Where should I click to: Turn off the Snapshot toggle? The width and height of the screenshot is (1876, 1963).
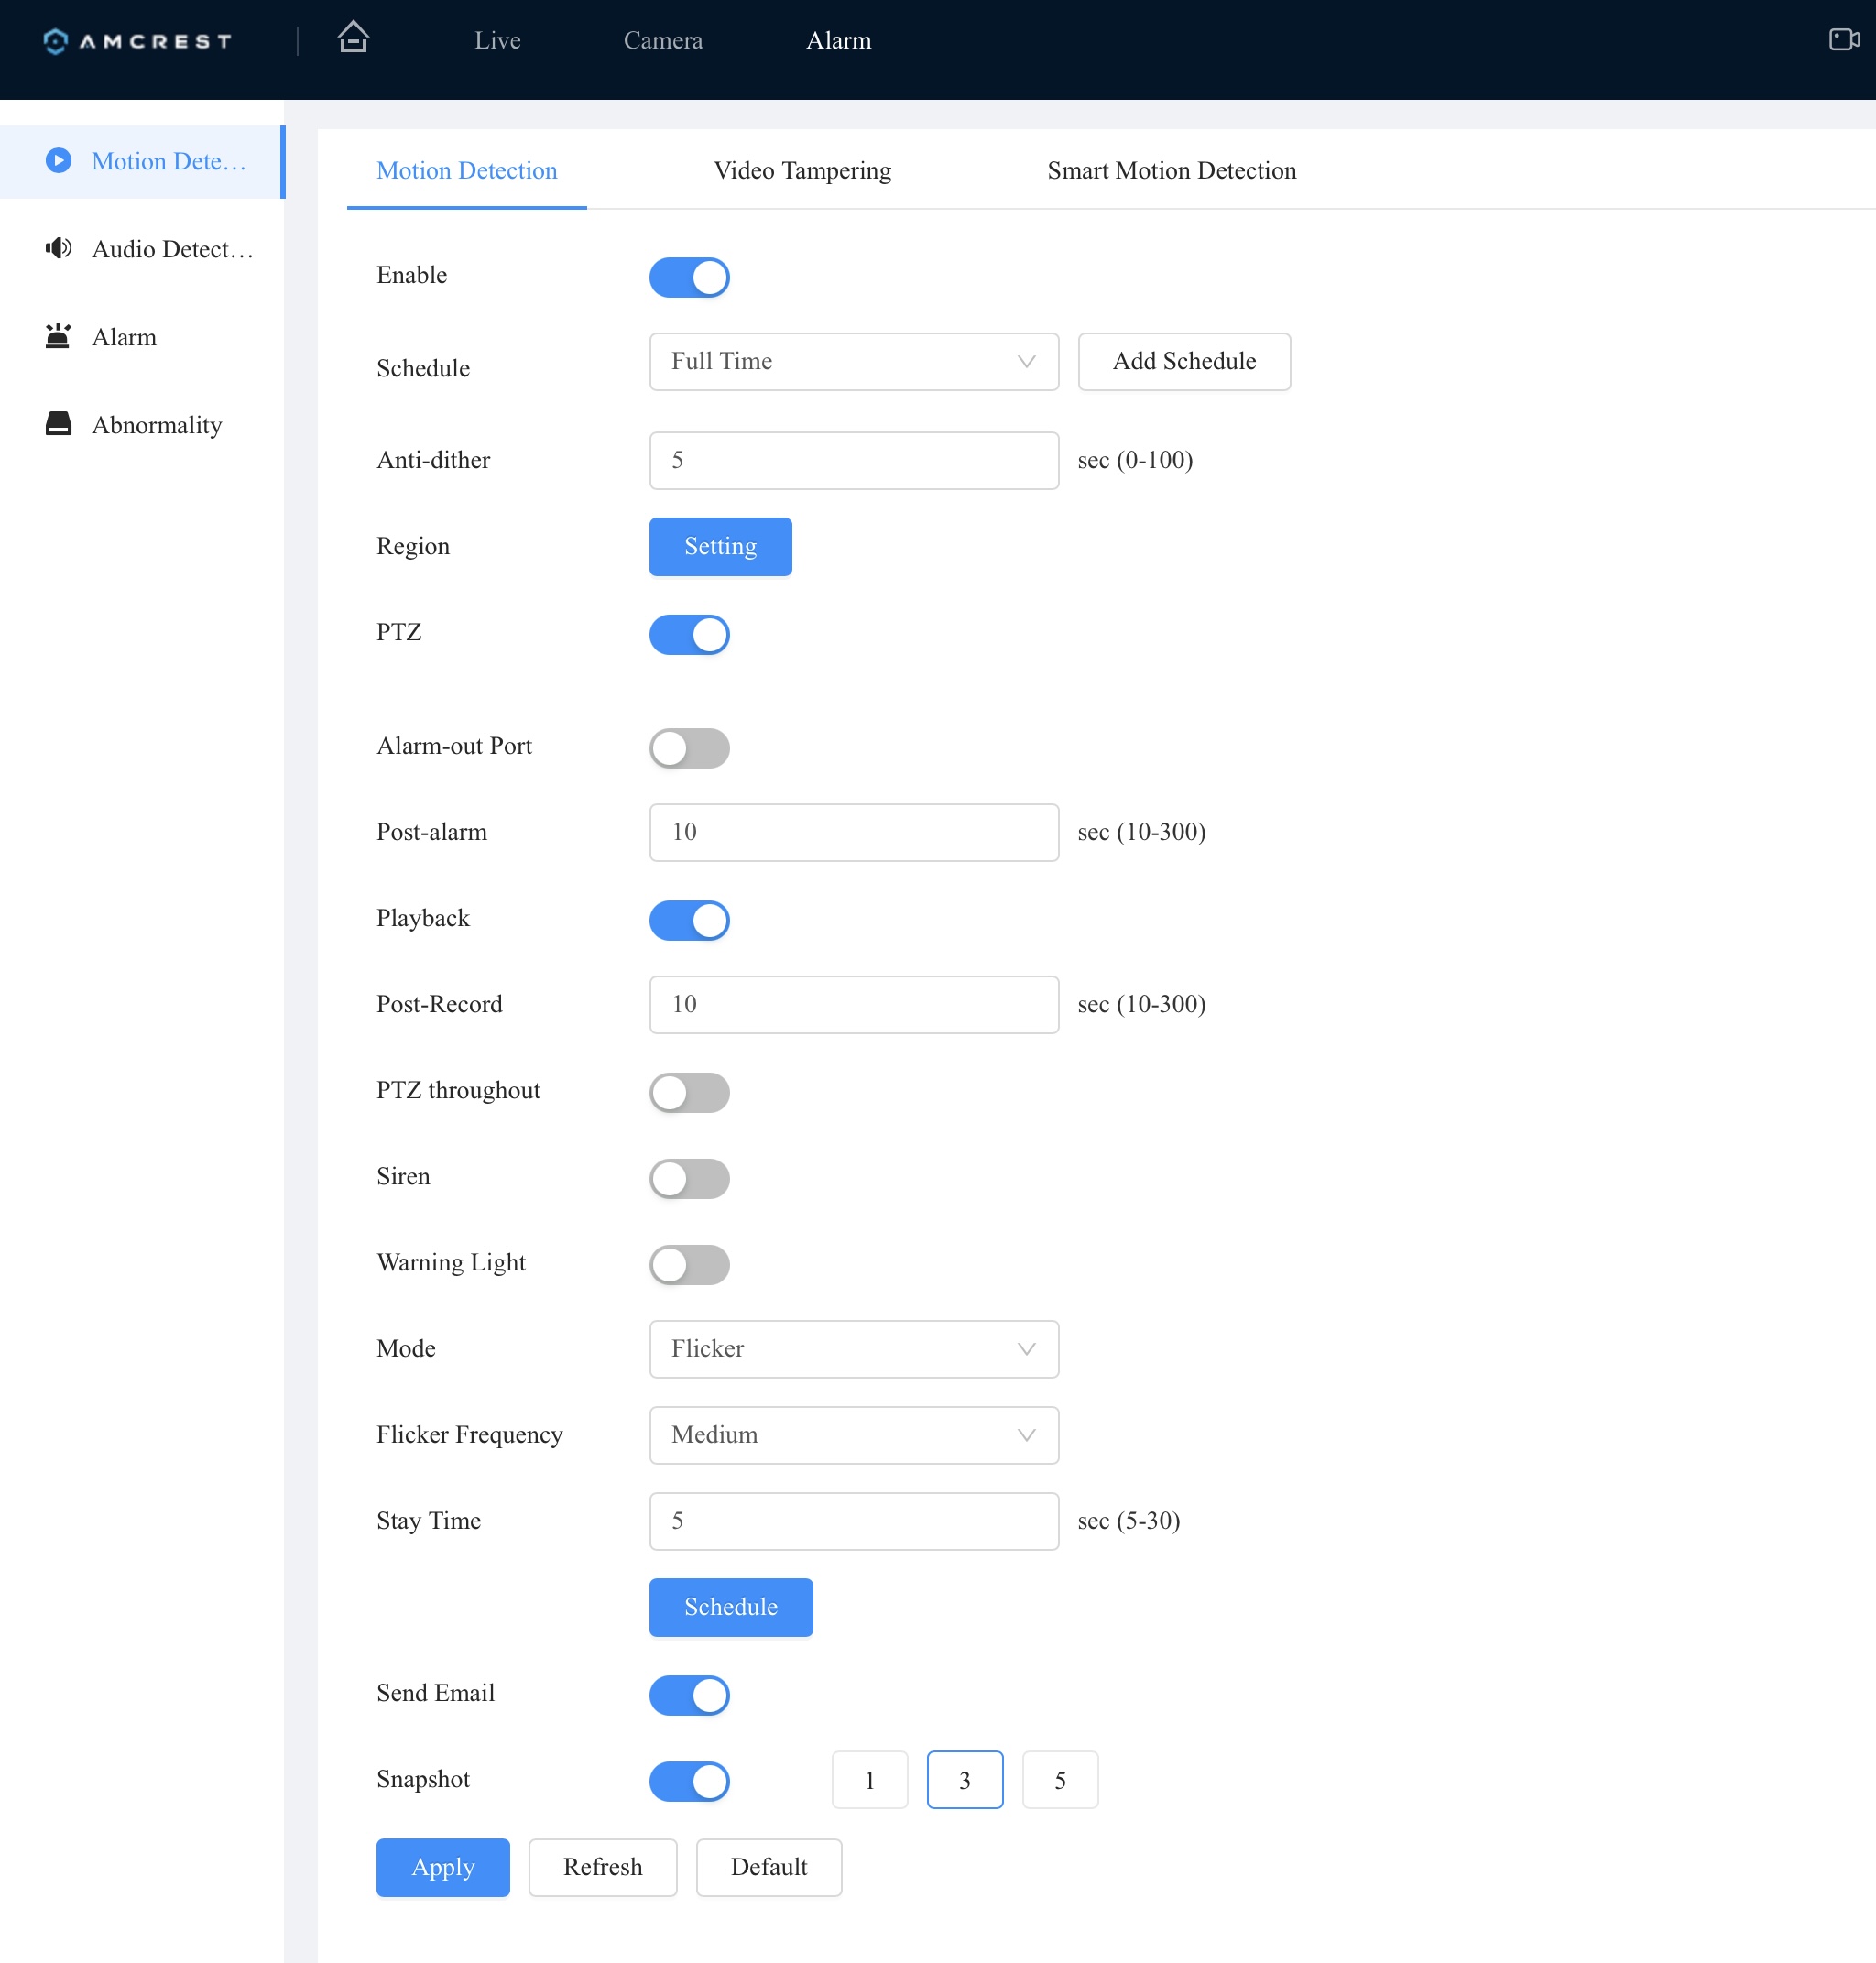pos(689,1781)
